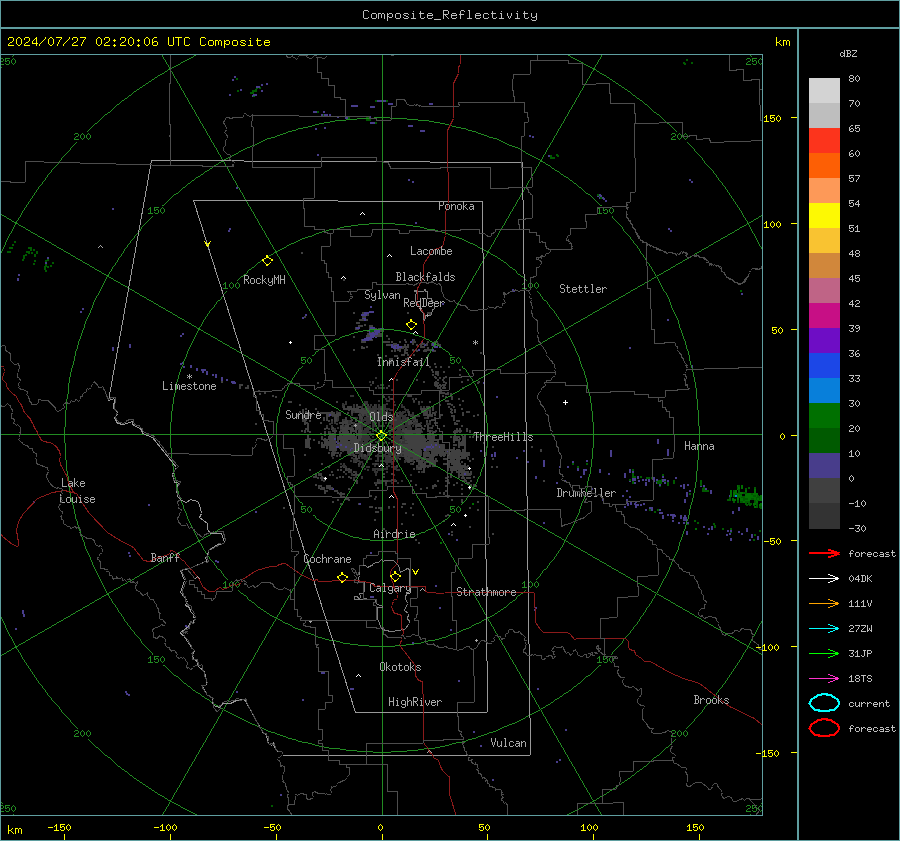
Task: Click the Calgary city label
Action: tap(390, 588)
